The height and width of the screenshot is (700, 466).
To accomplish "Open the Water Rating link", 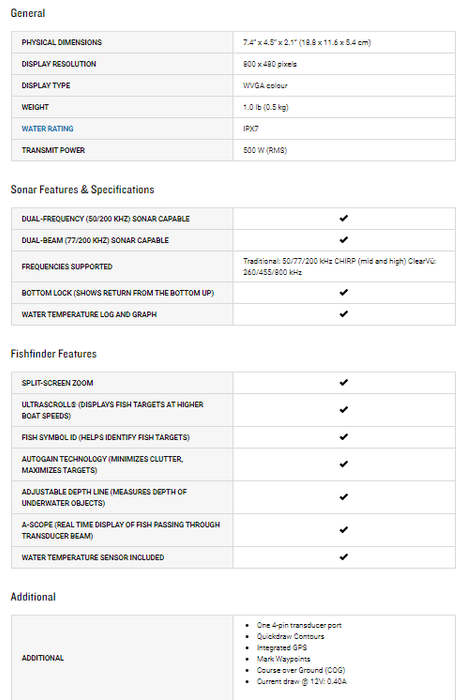I will coord(47,129).
